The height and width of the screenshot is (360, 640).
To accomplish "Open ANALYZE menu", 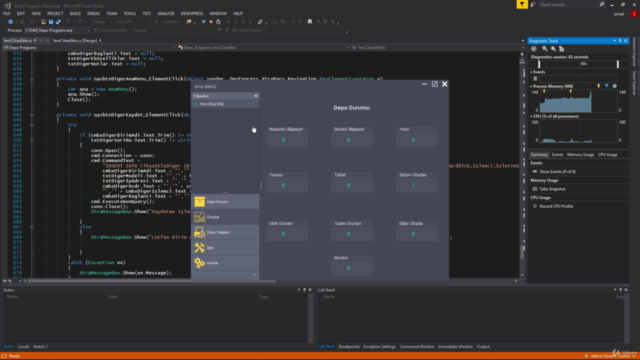I will coord(166,13).
